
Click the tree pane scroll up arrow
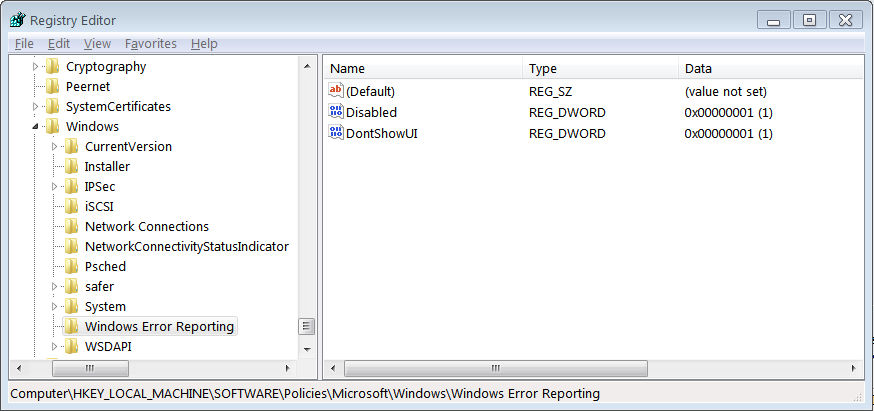coord(307,66)
